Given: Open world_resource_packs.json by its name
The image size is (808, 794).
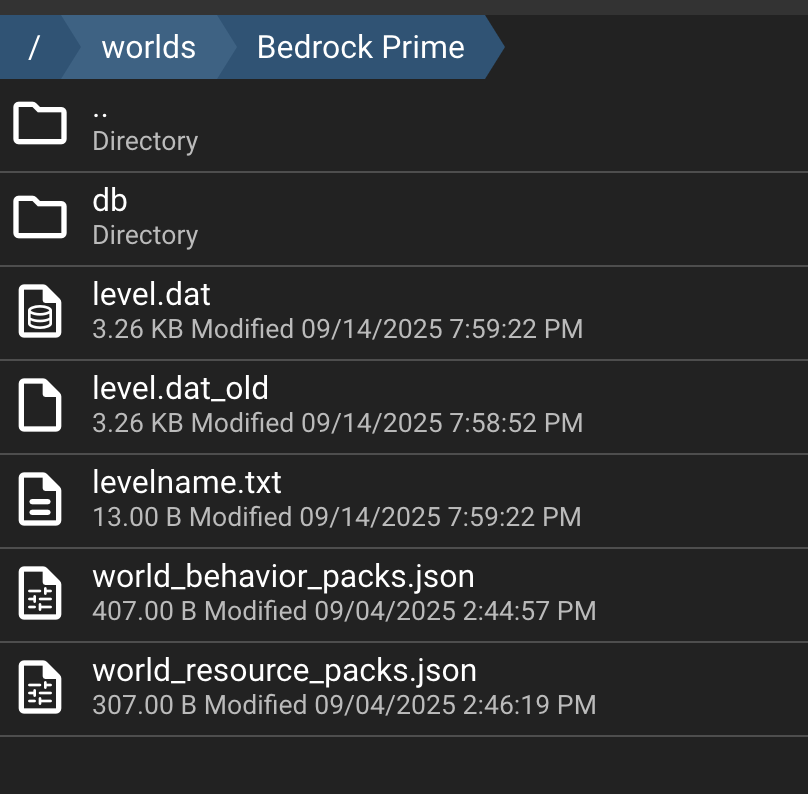Looking at the screenshot, I should click(284, 671).
